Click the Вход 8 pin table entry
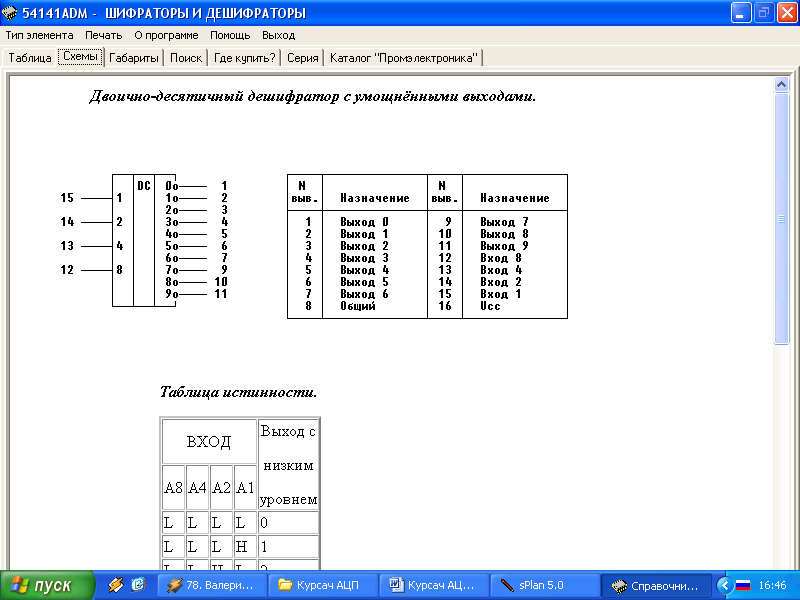Image resolution: width=800 pixels, height=600 pixels. pos(501,258)
